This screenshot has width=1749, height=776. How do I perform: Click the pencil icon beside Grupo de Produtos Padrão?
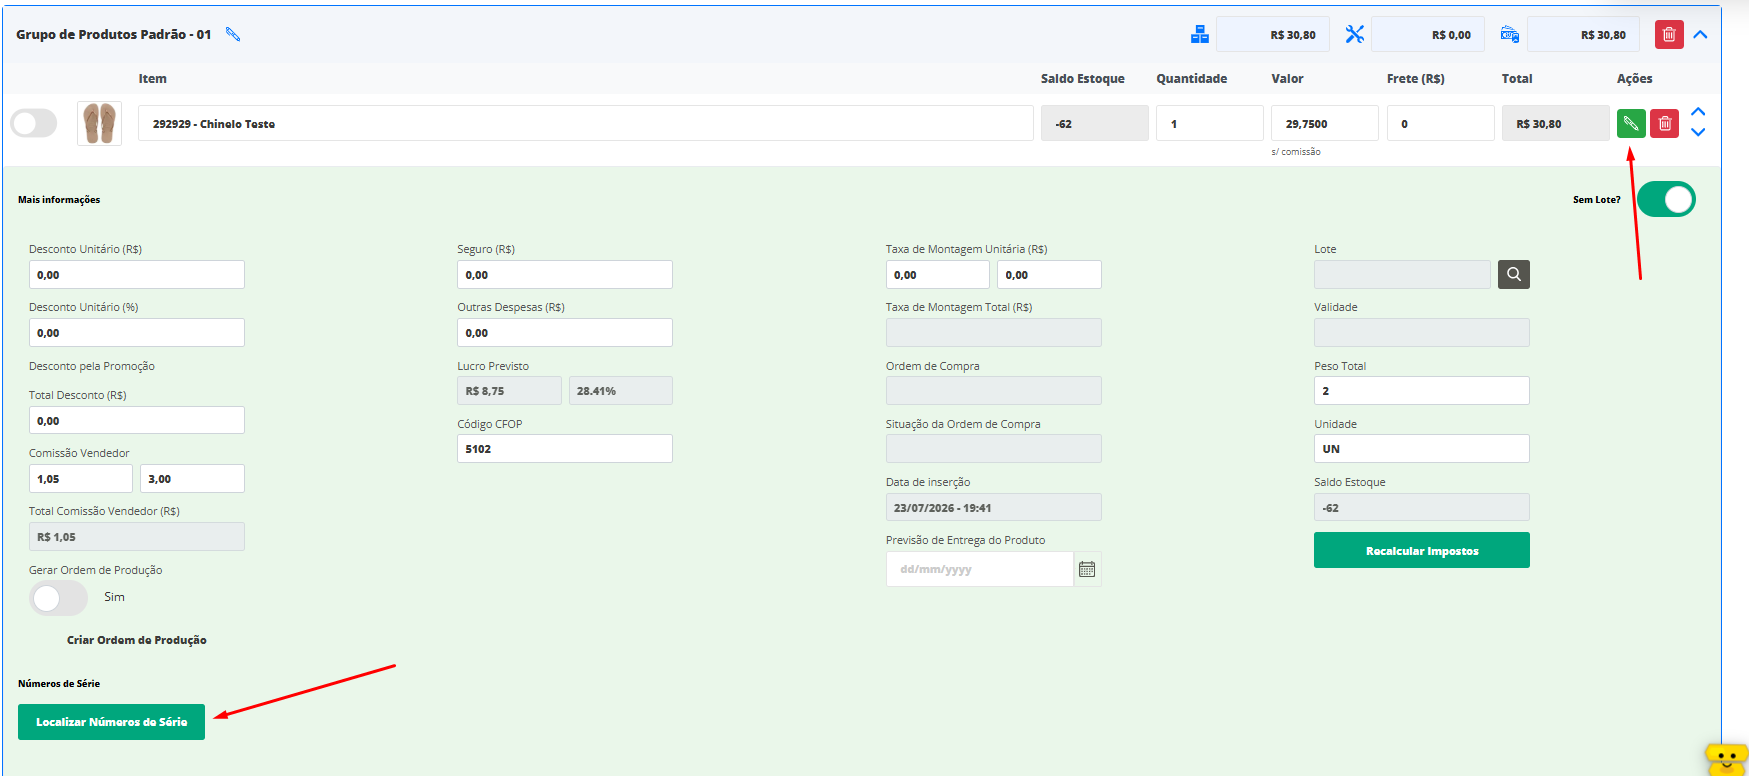[233, 35]
